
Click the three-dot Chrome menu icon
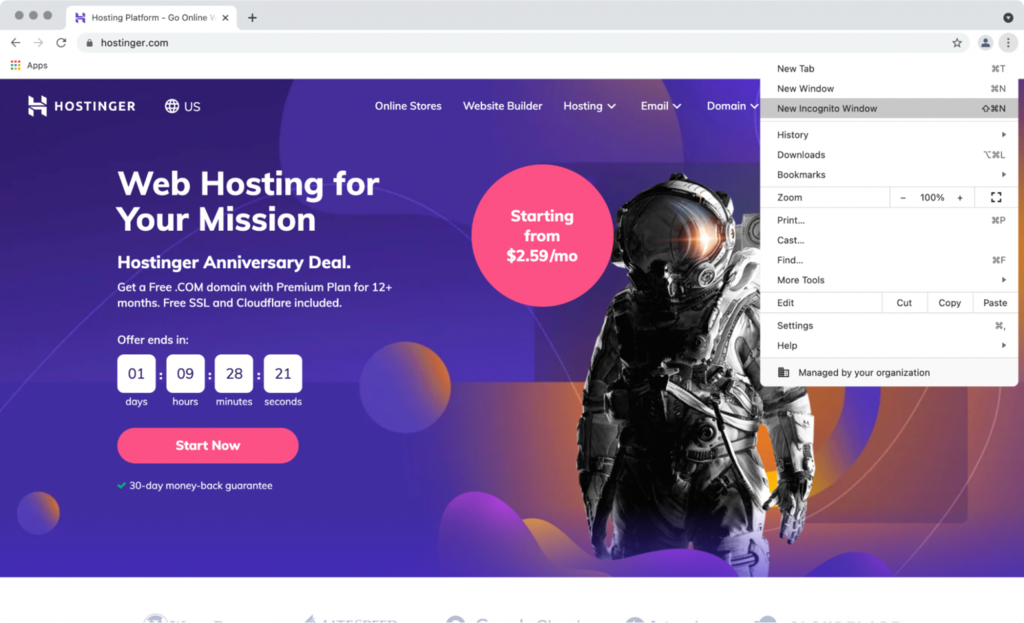[1010, 42]
